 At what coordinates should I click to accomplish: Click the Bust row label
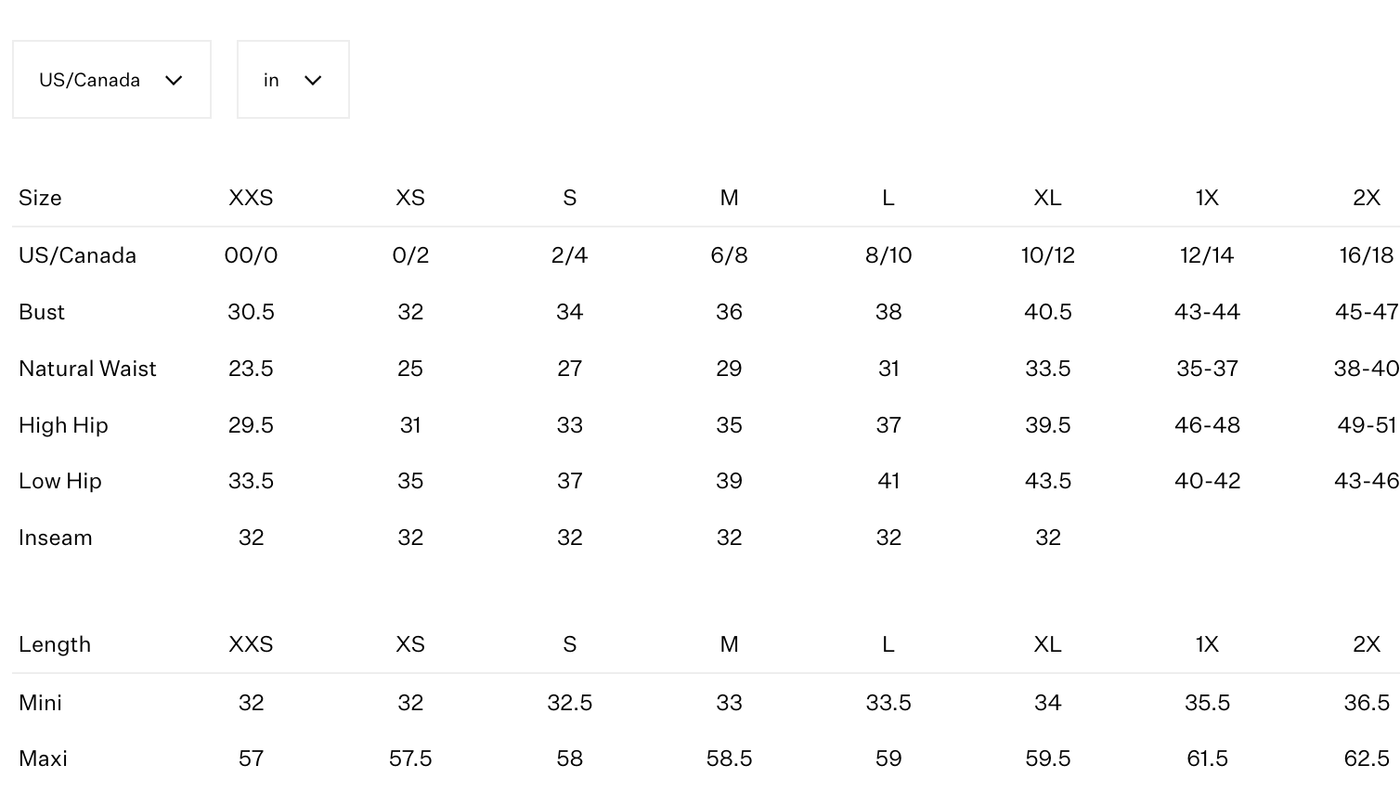click(42, 312)
